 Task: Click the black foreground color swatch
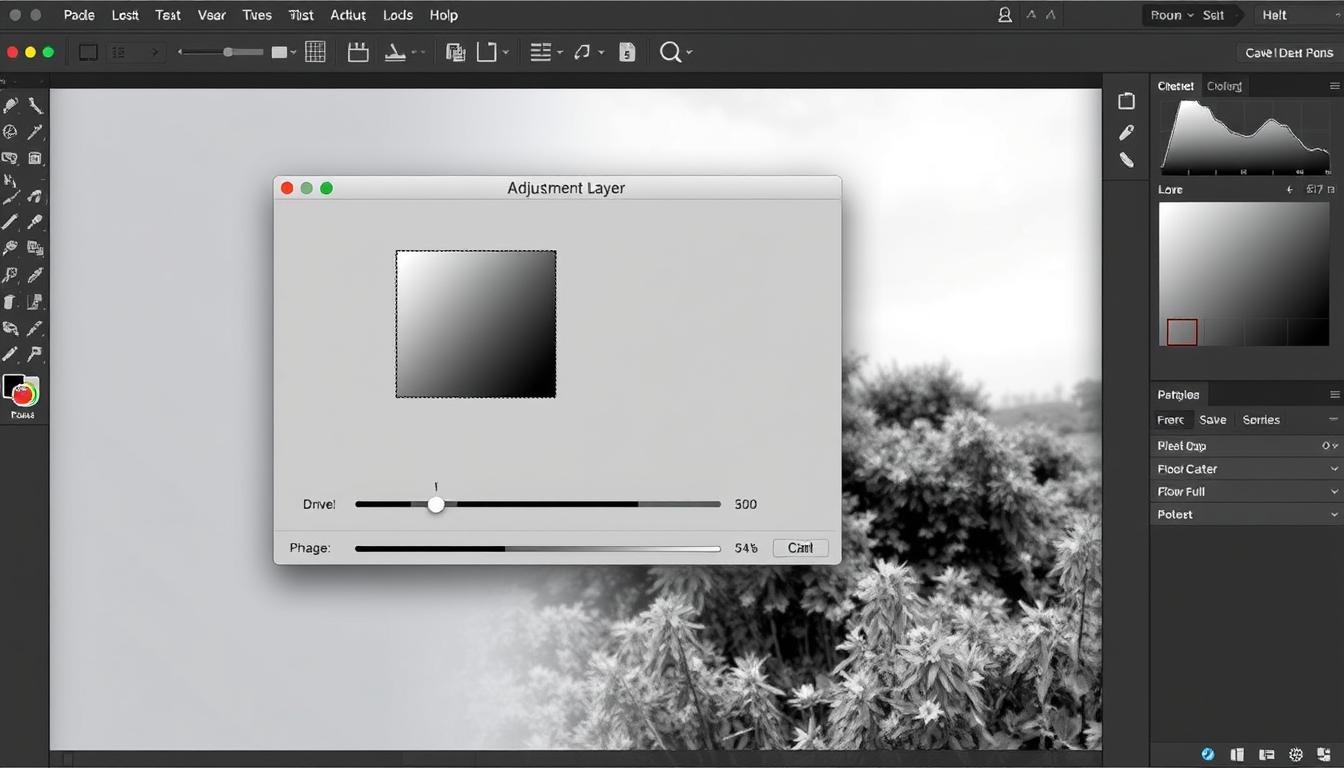tap(12, 385)
